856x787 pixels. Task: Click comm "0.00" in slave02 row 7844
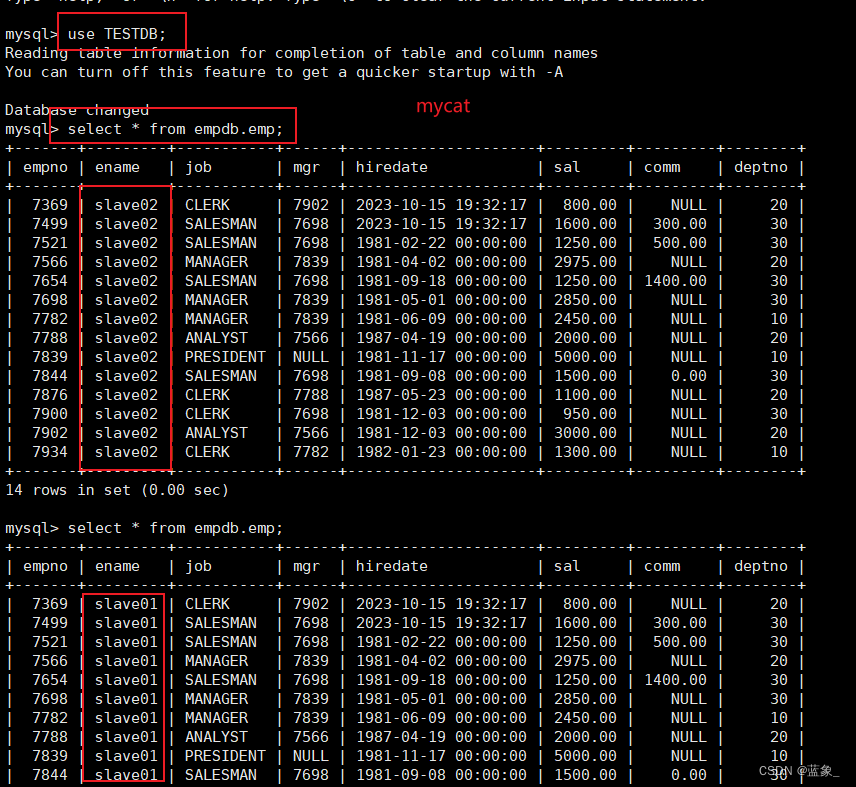tap(689, 376)
